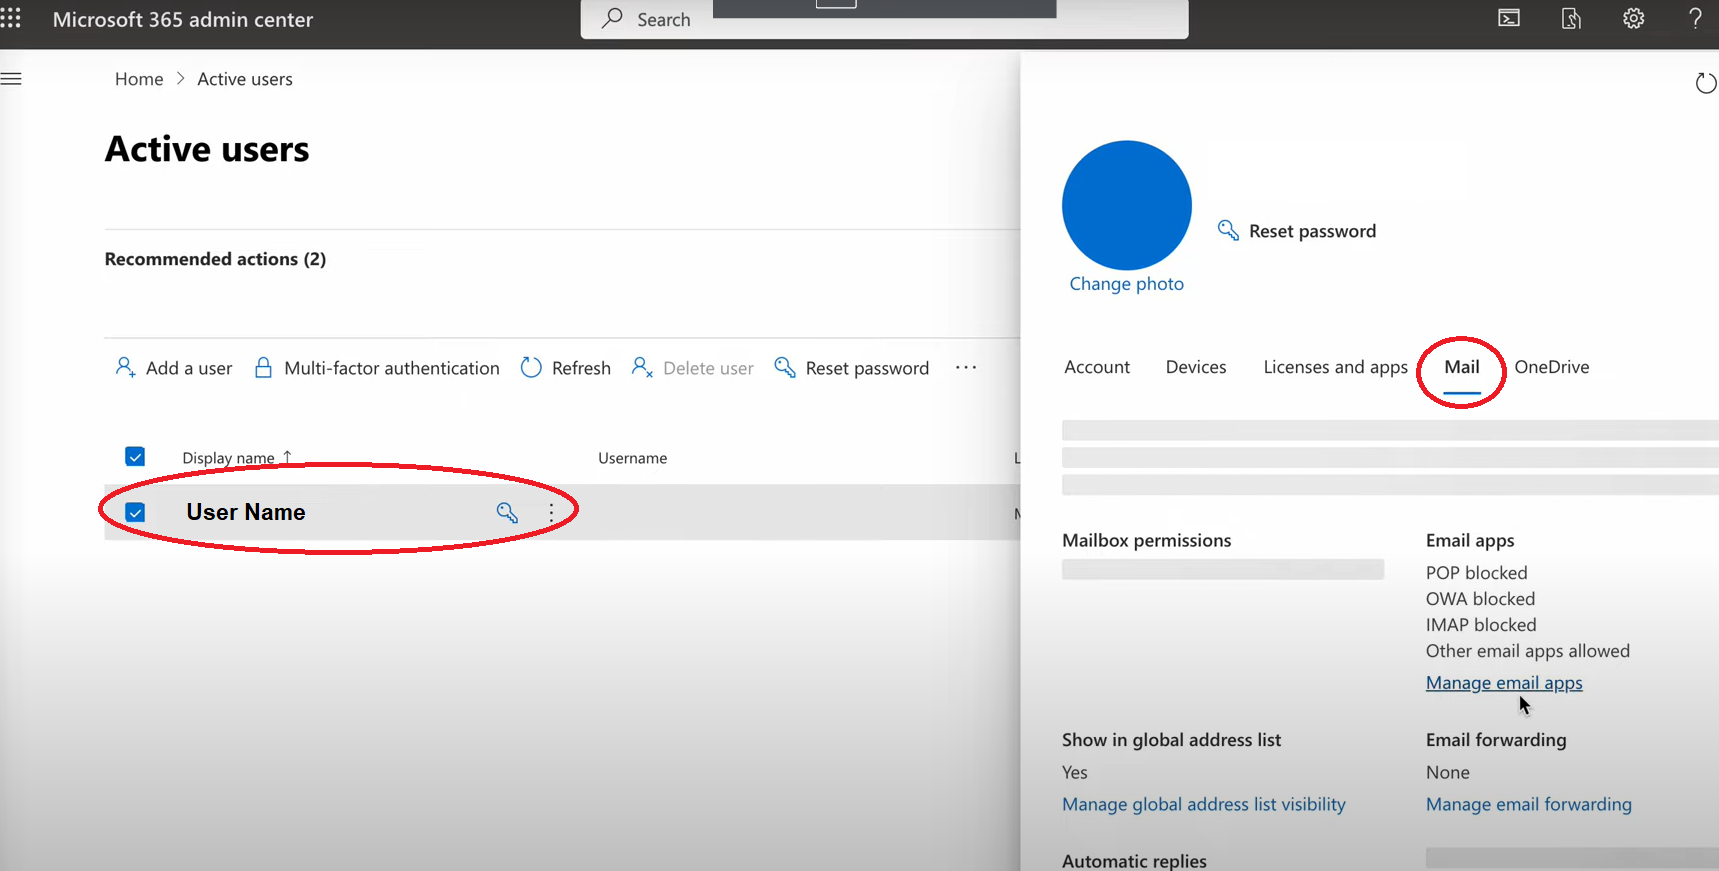
Task: Click Manage global address list visibility
Action: [1204, 804]
